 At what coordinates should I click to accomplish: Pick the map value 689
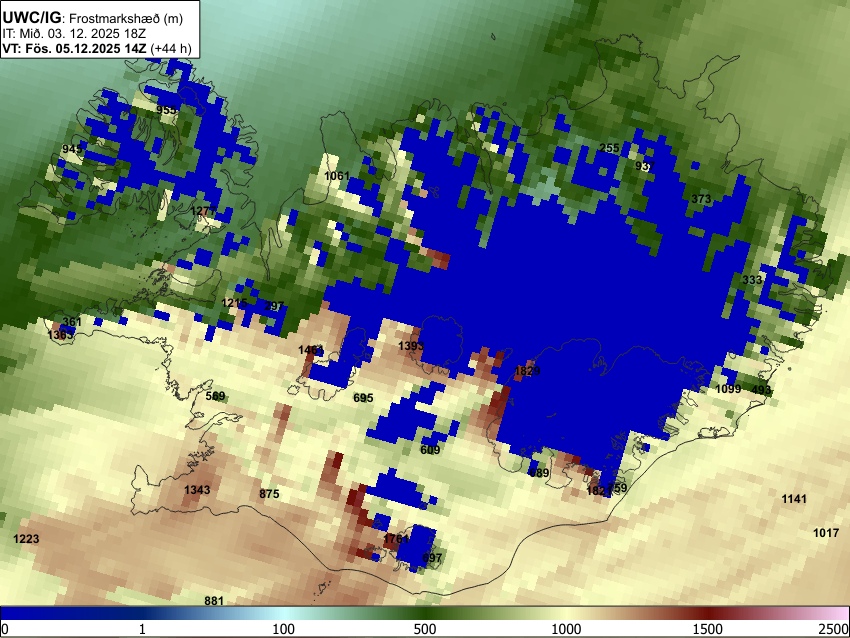[539, 473]
